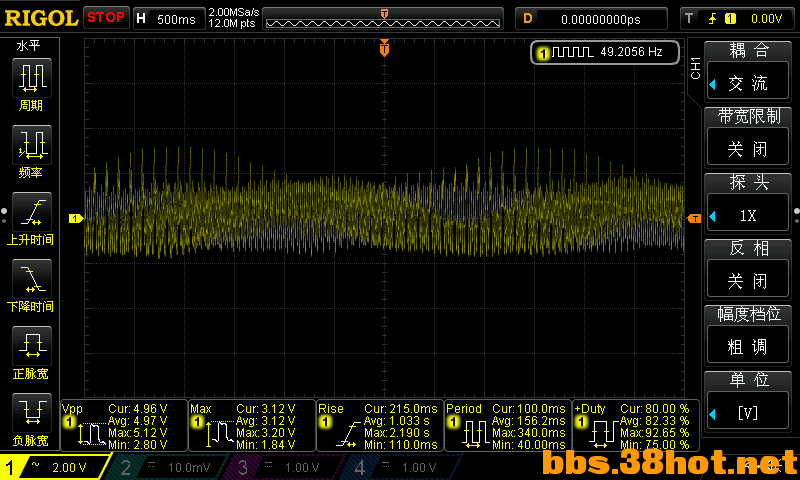
Task: Click the right menu panel scroll dot
Action: [x=796, y=211]
